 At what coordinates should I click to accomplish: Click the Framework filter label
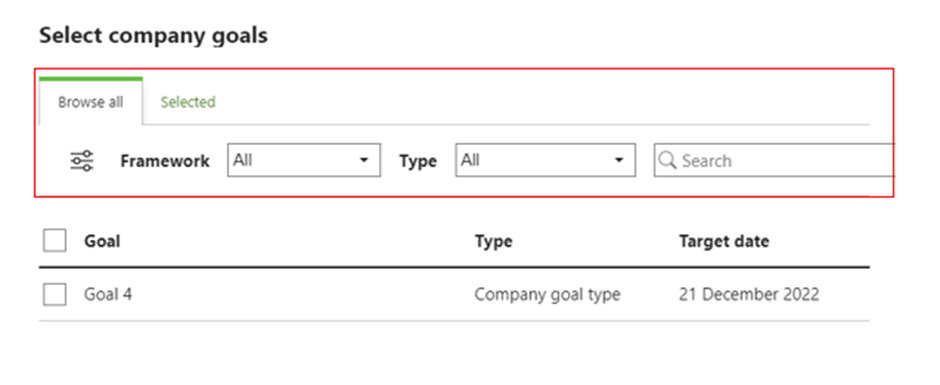[165, 161]
